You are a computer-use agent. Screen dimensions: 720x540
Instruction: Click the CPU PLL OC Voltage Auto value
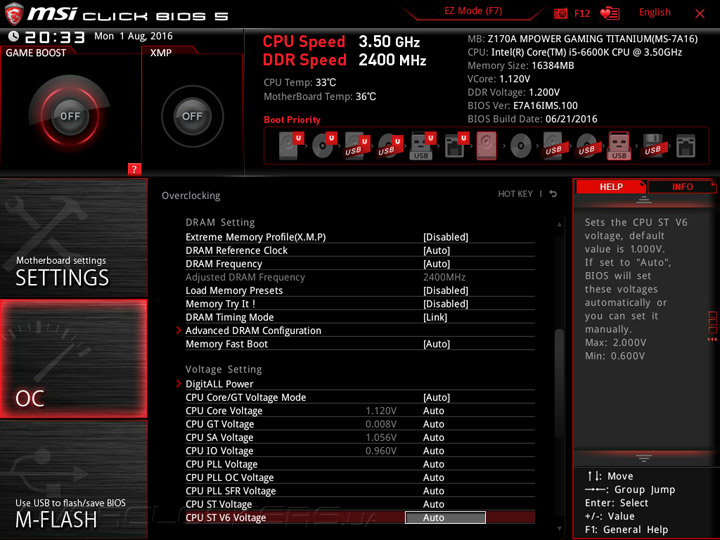pos(433,477)
